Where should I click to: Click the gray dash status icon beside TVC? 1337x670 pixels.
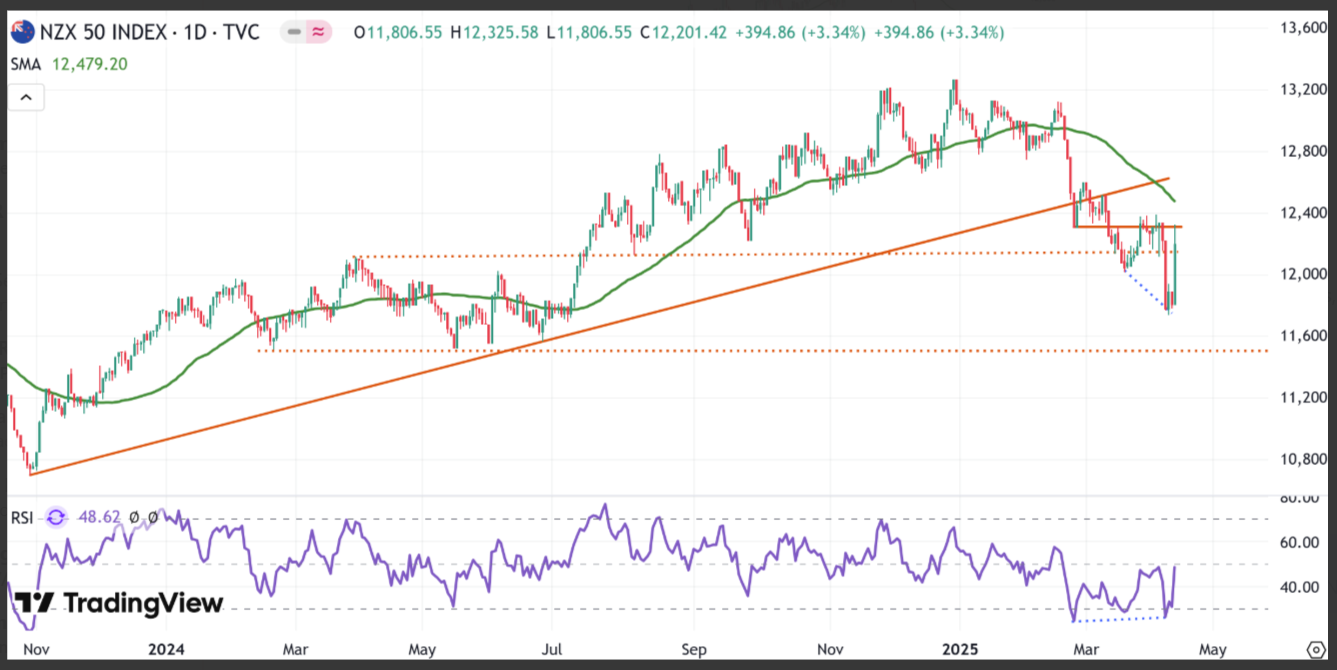click(x=294, y=33)
